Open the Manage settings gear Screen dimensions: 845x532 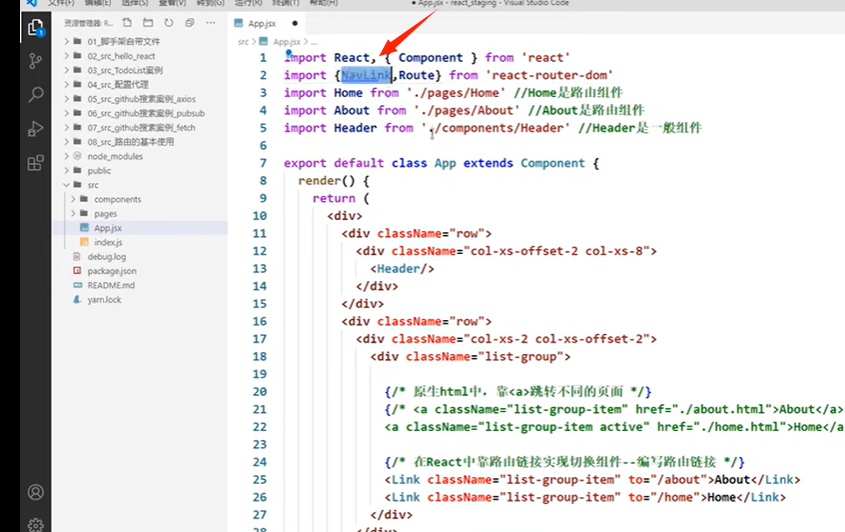pos(36,524)
